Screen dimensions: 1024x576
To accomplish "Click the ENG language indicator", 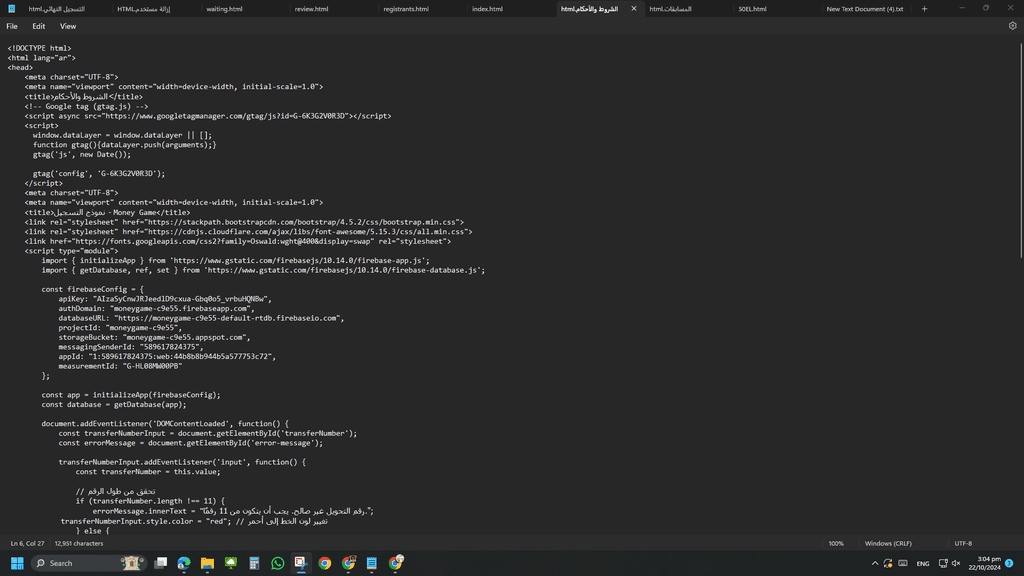I will 923,564.
